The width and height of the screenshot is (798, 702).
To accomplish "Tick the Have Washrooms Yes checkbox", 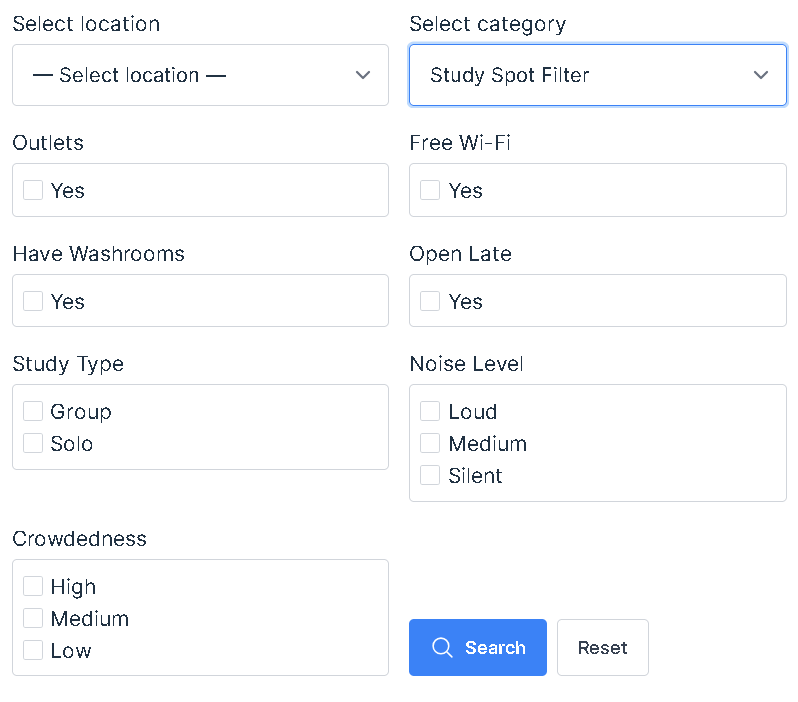I will coord(33,301).
